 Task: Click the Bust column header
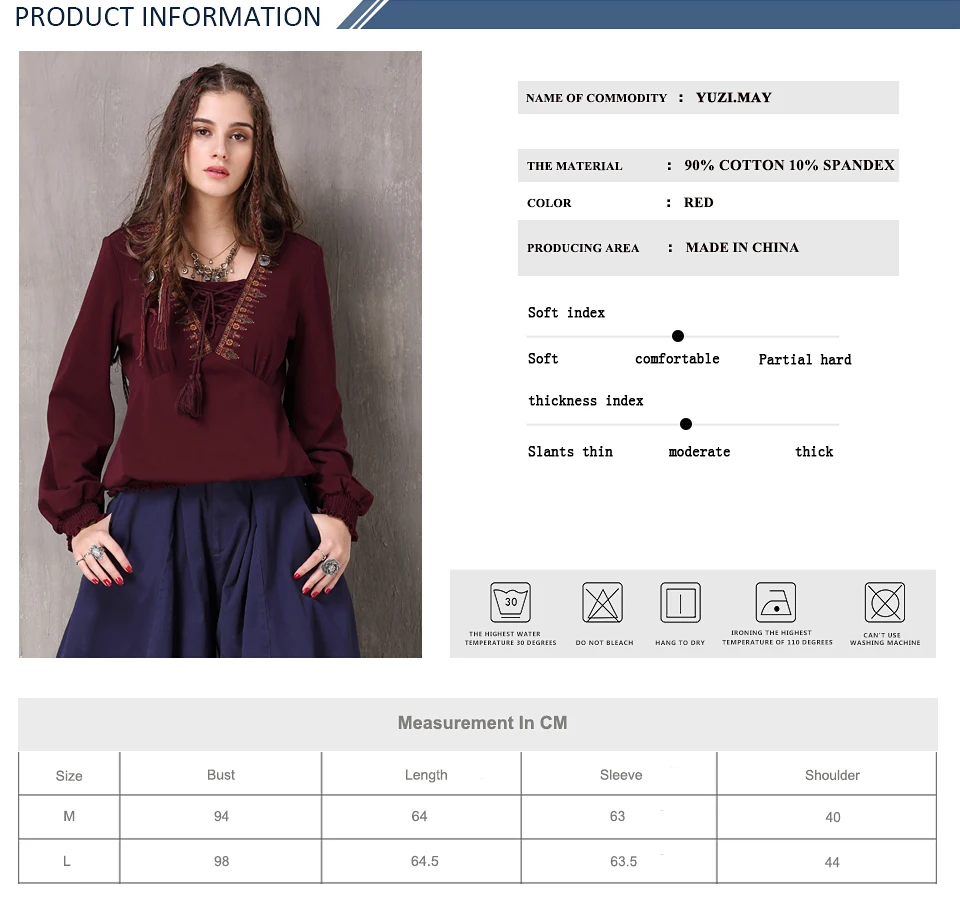click(221, 775)
